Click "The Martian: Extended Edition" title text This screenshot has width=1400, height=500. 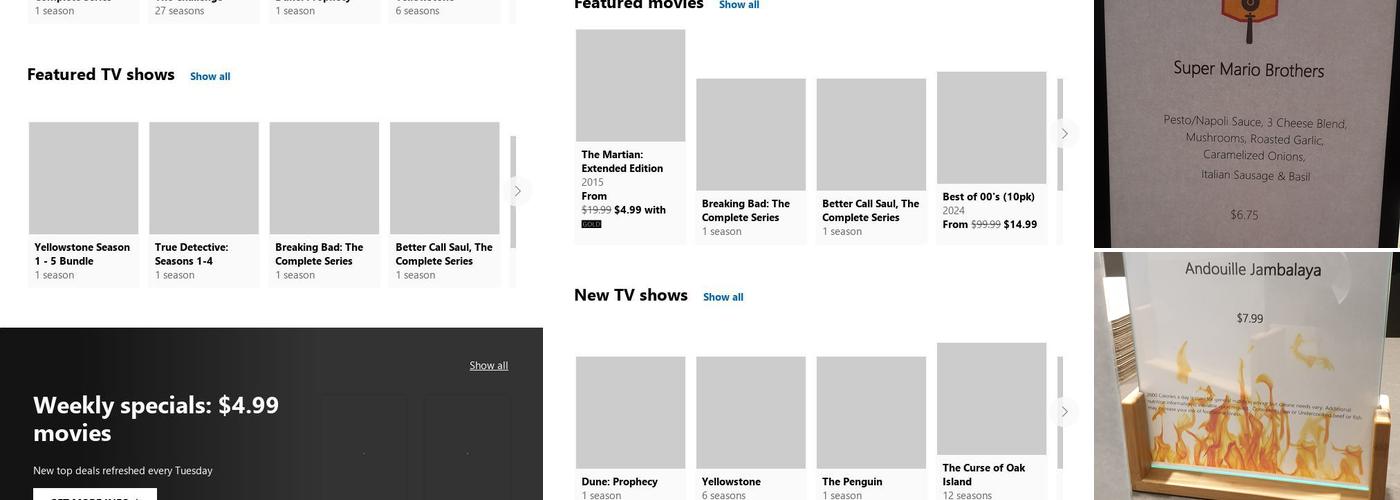click(622, 161)
